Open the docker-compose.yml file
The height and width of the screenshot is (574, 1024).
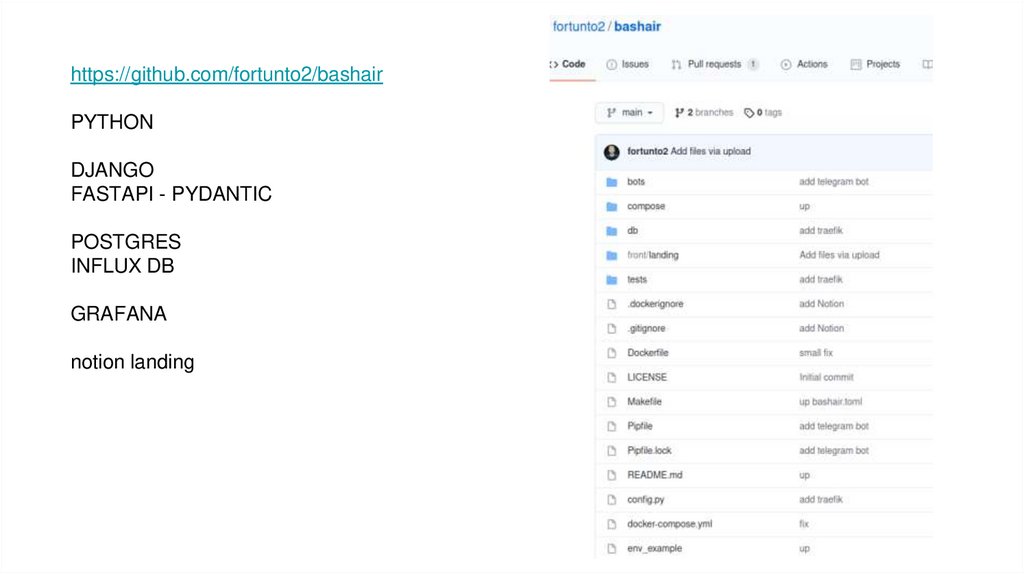pyautogui.click(x=669, y=524)
